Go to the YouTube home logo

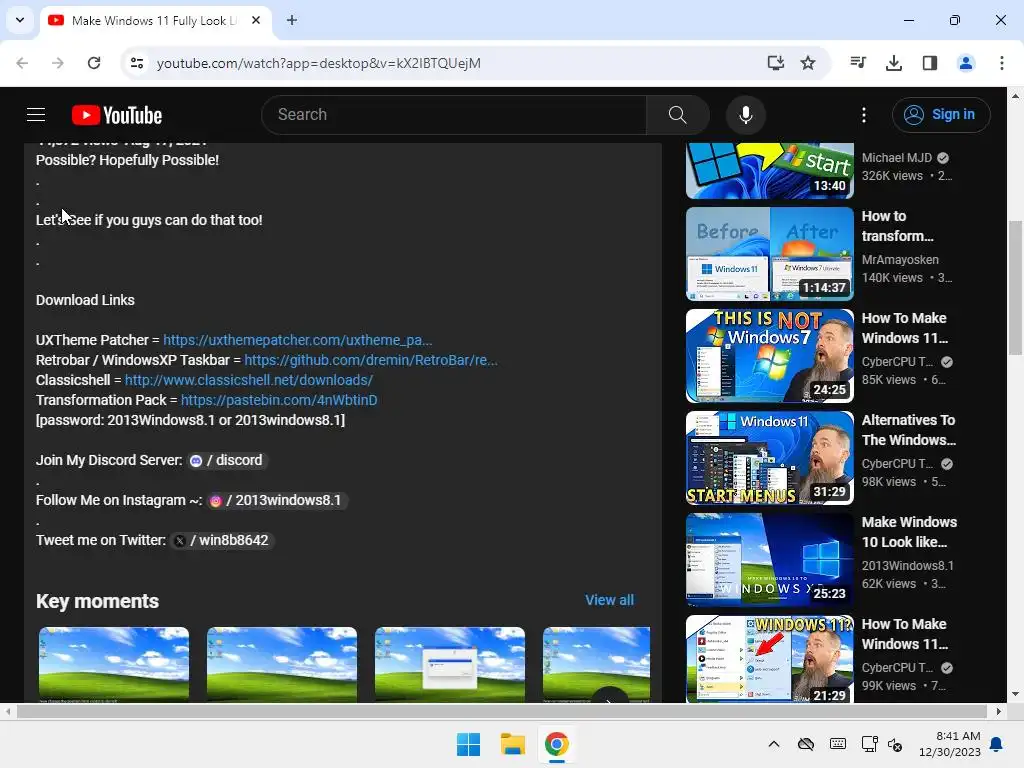pyautogui.click(x=117, y=115)
